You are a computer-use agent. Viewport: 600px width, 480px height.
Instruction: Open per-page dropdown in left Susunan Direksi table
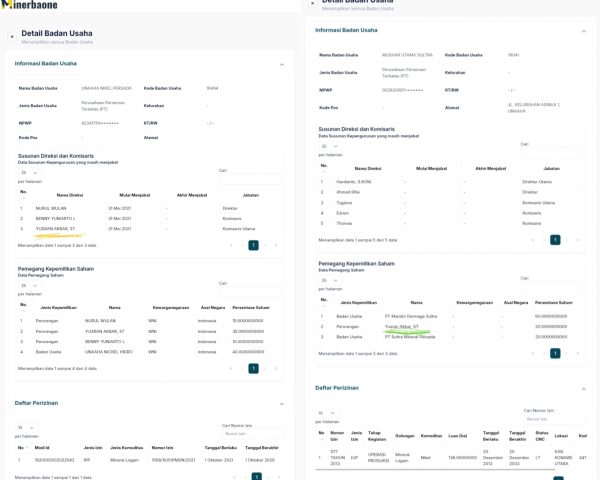(26, 172)
